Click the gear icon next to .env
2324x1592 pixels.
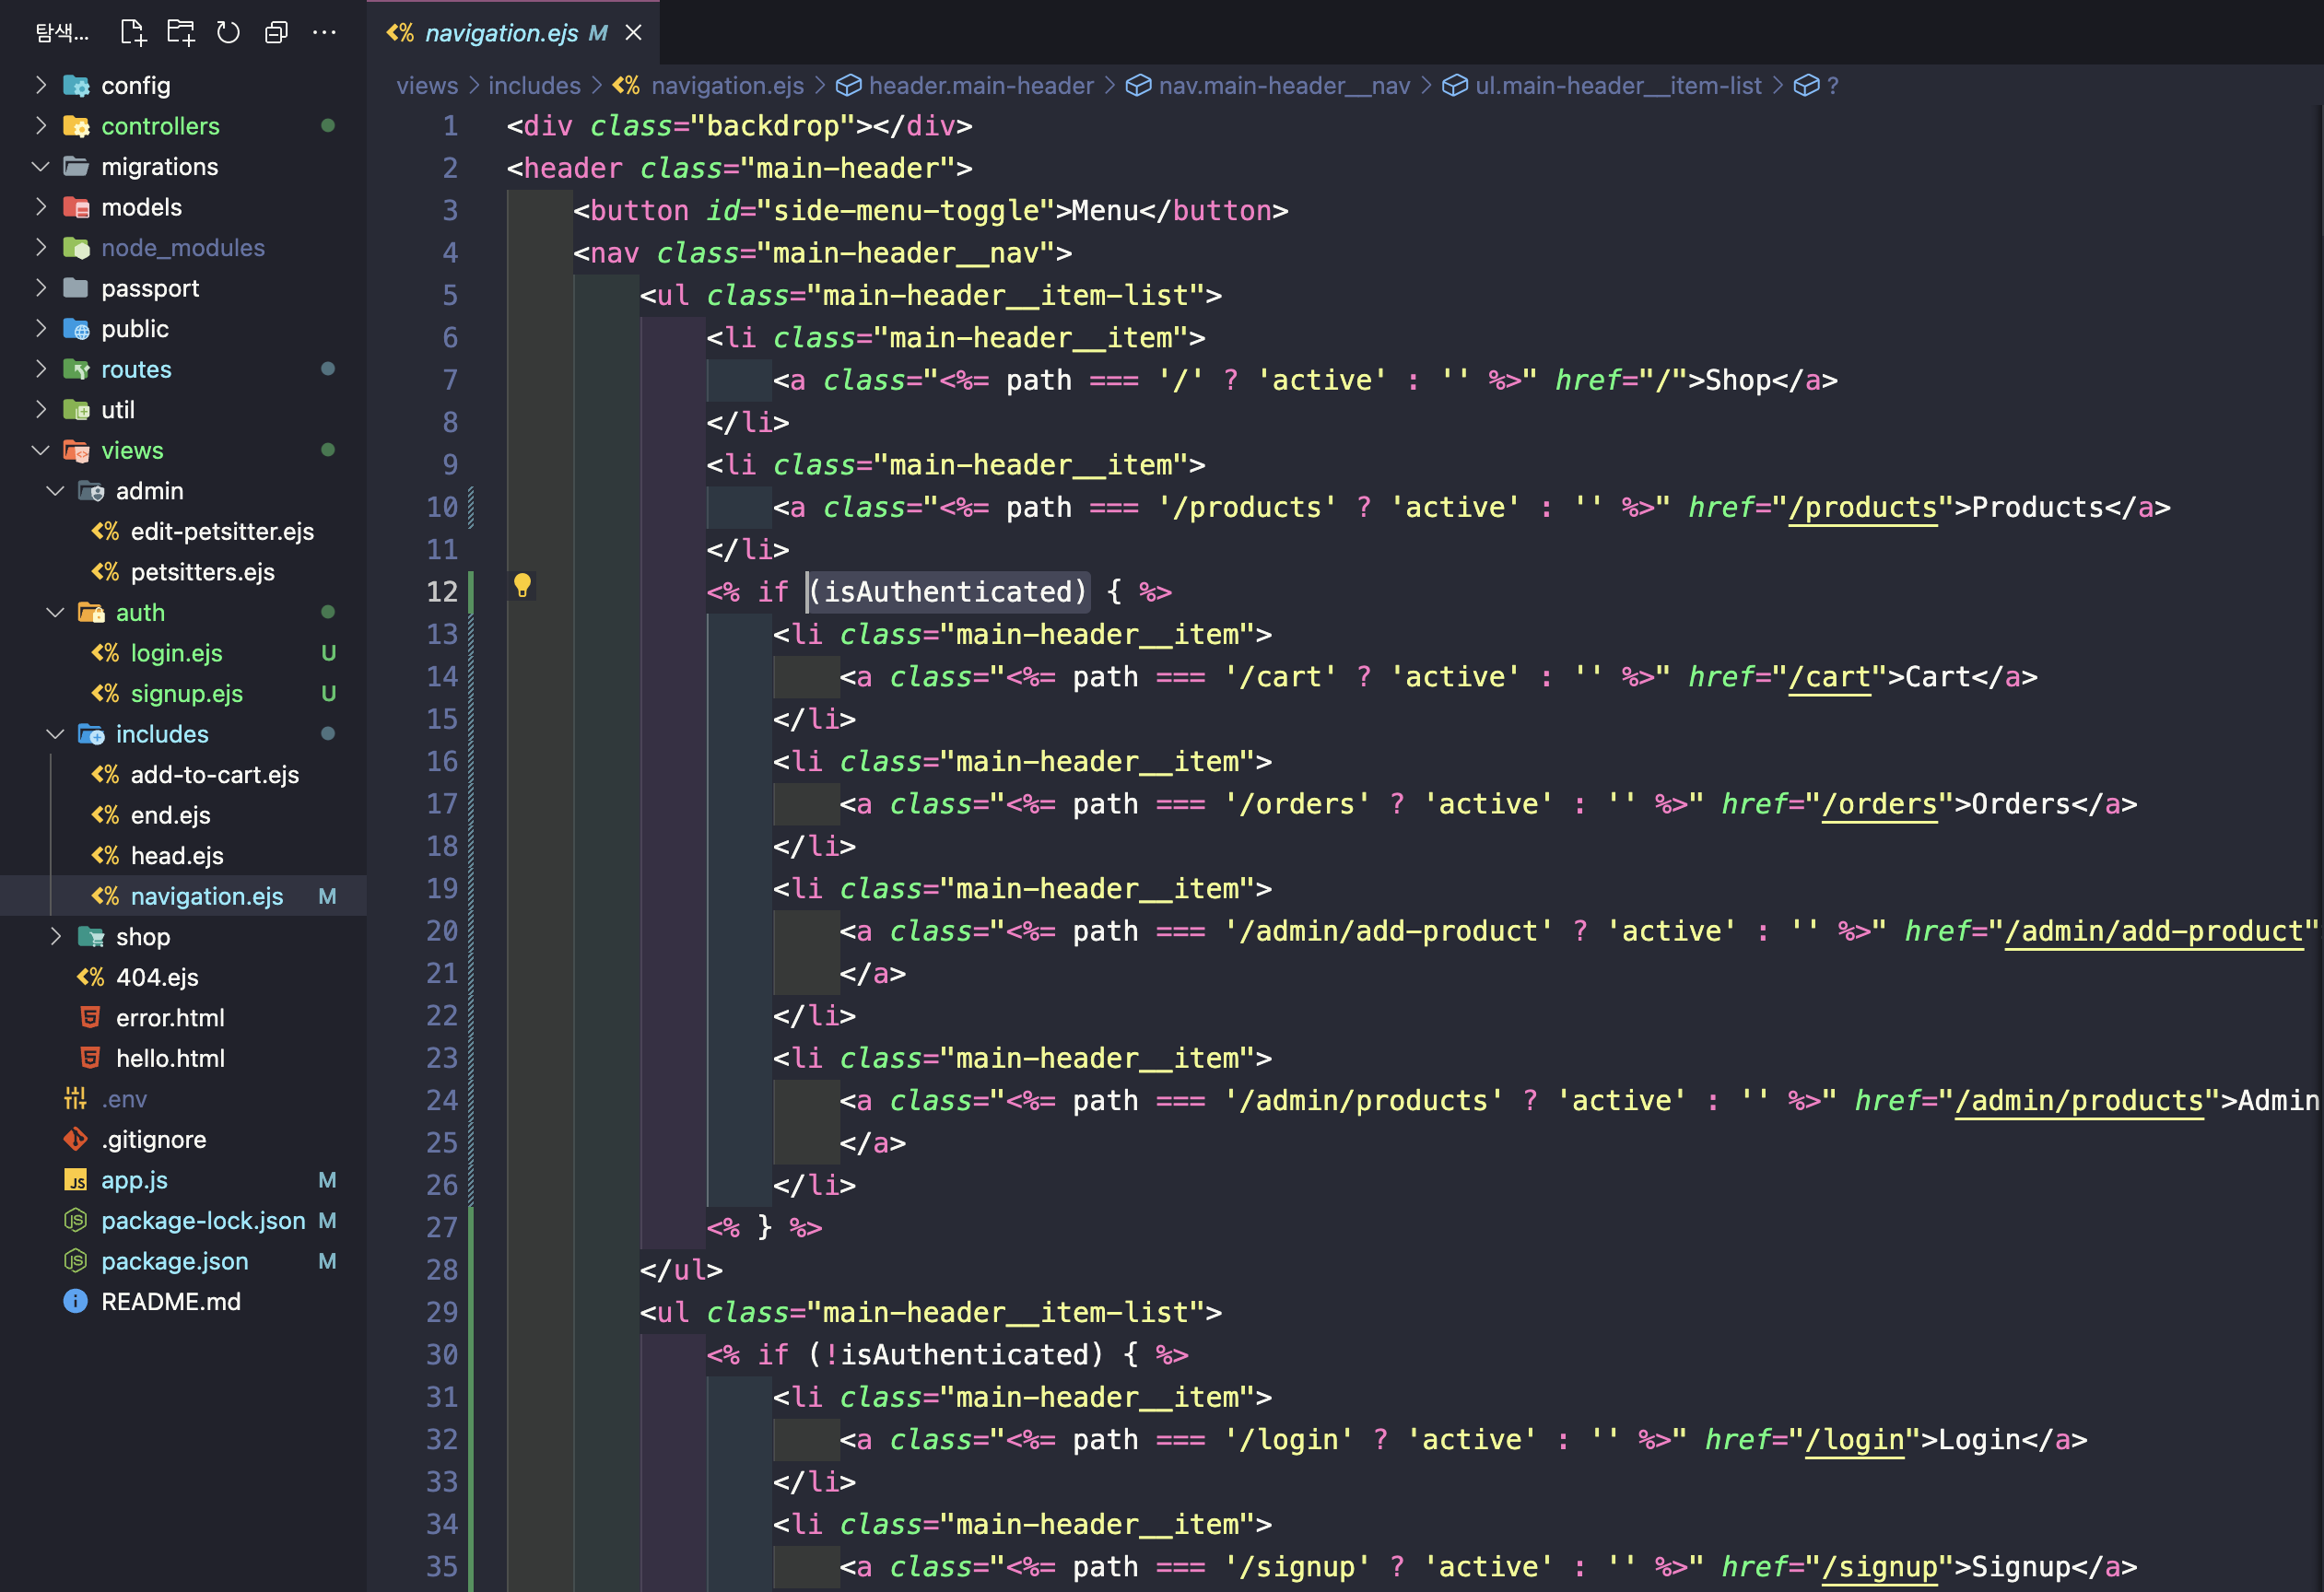[x=74, y=1098]
